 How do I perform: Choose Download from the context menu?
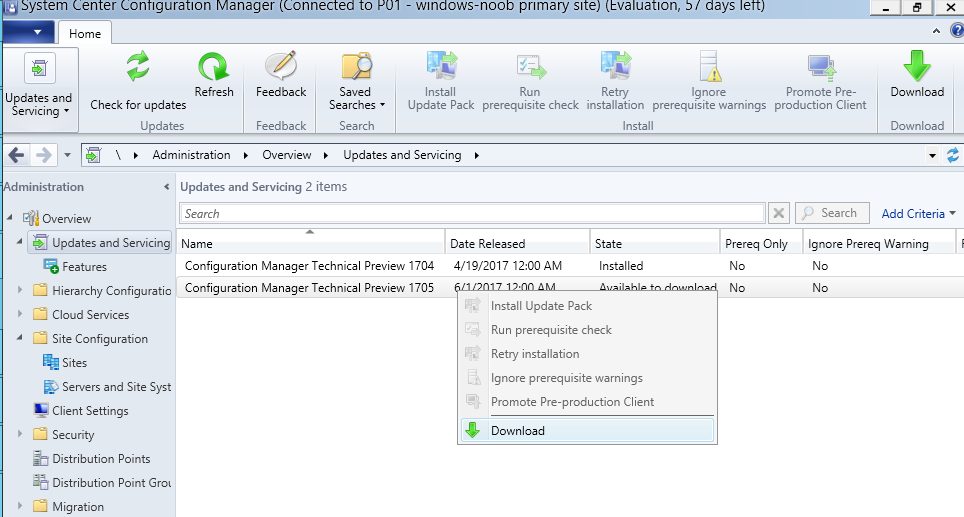(x=587, y=430)
